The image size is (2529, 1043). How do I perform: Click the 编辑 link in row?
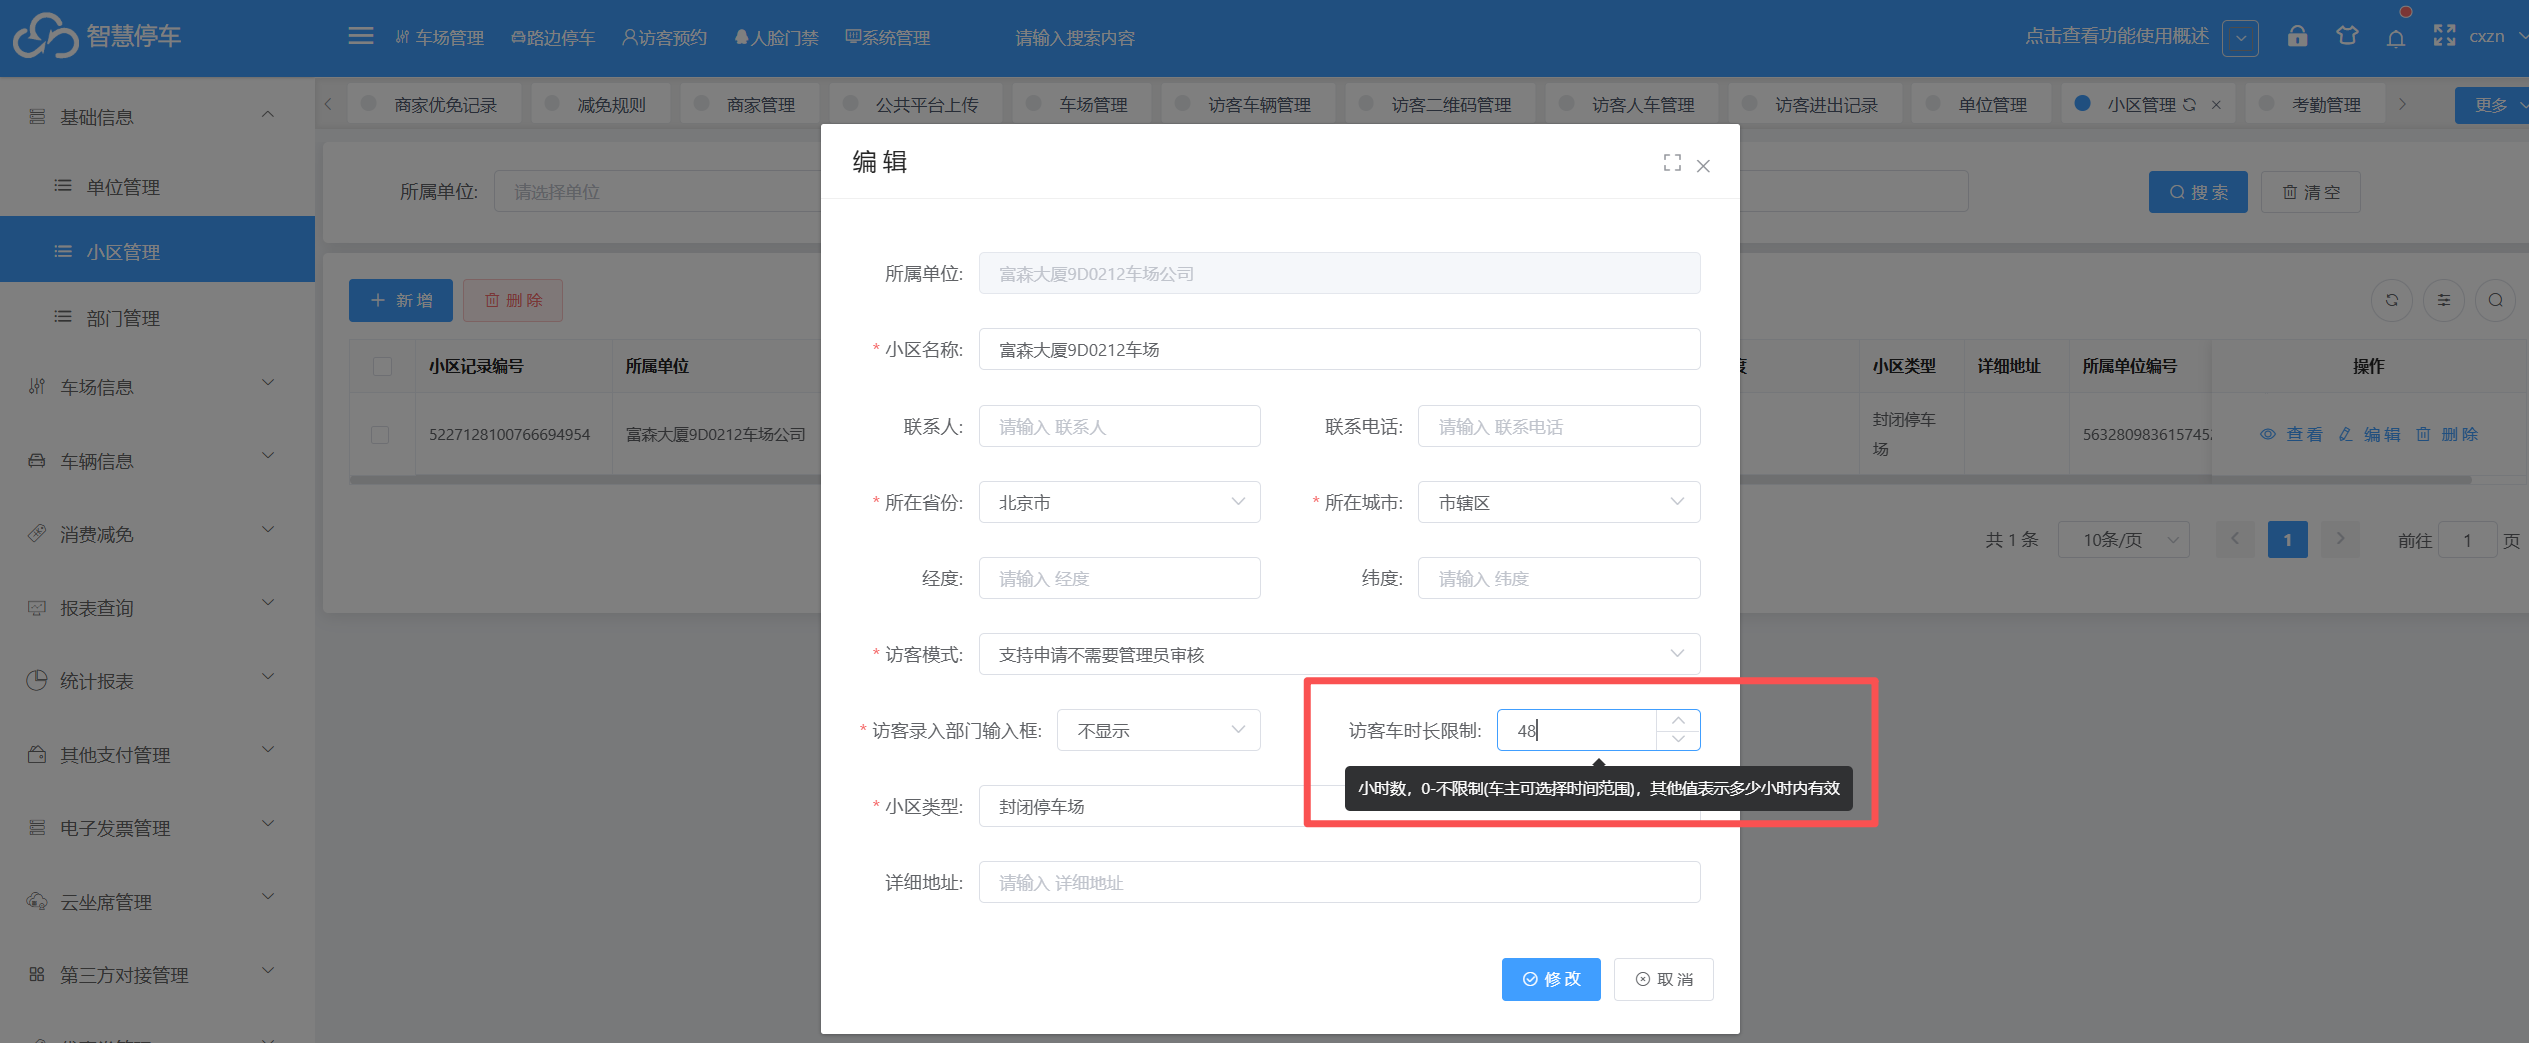coord(2369,435)
